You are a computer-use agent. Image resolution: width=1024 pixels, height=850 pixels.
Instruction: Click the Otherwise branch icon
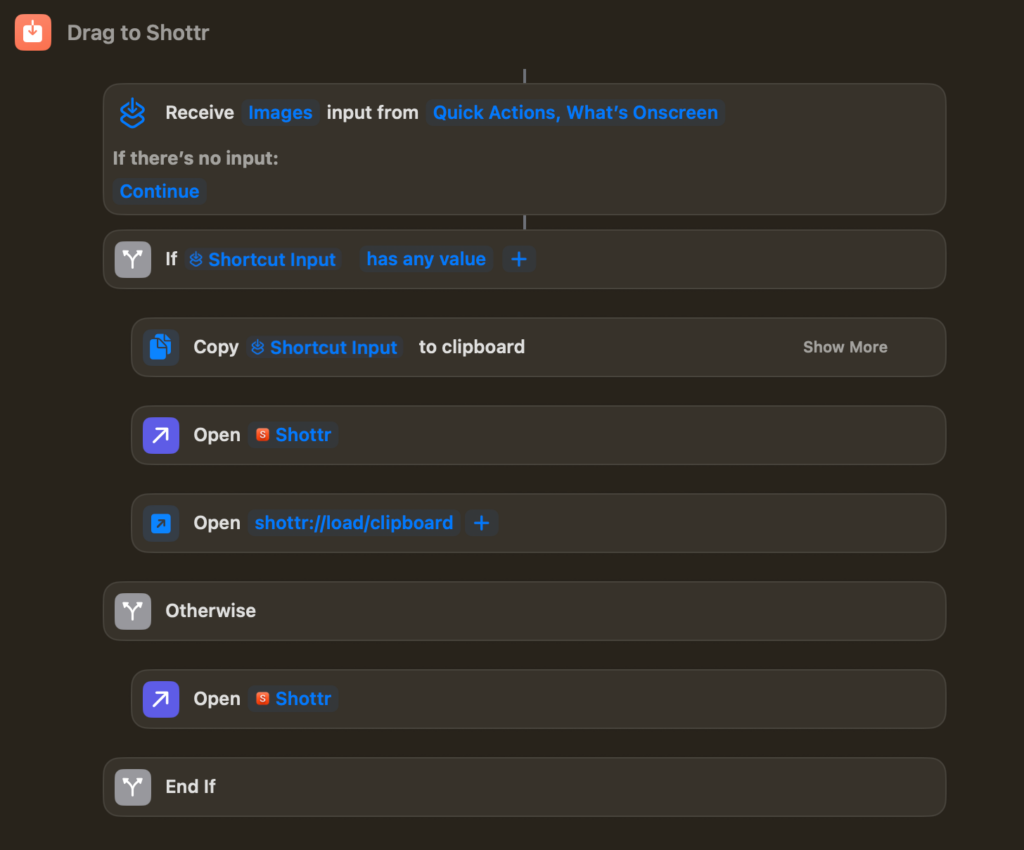133,611
